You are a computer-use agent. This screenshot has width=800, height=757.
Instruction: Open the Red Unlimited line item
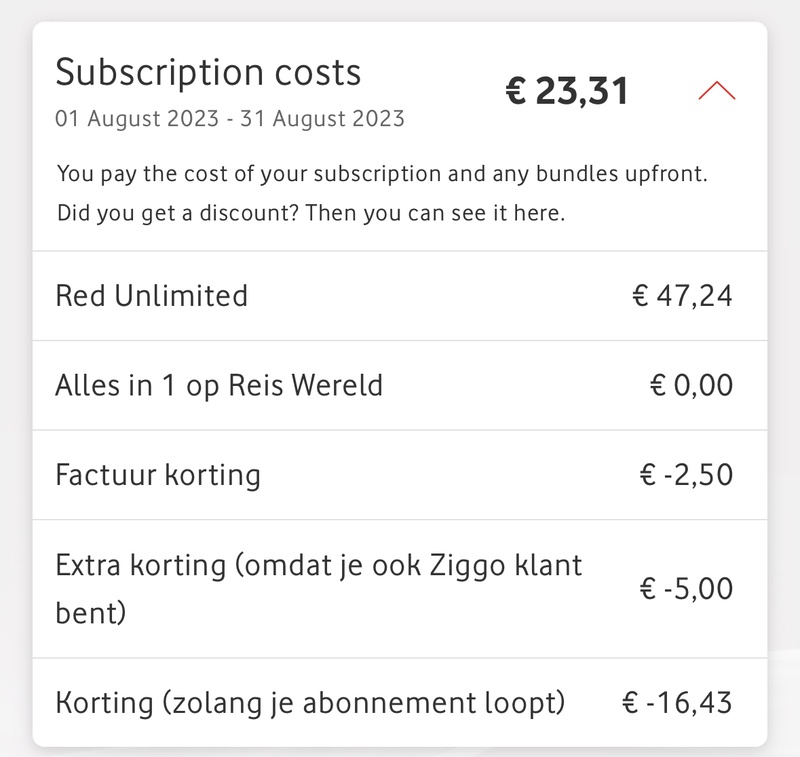(151, 296)
